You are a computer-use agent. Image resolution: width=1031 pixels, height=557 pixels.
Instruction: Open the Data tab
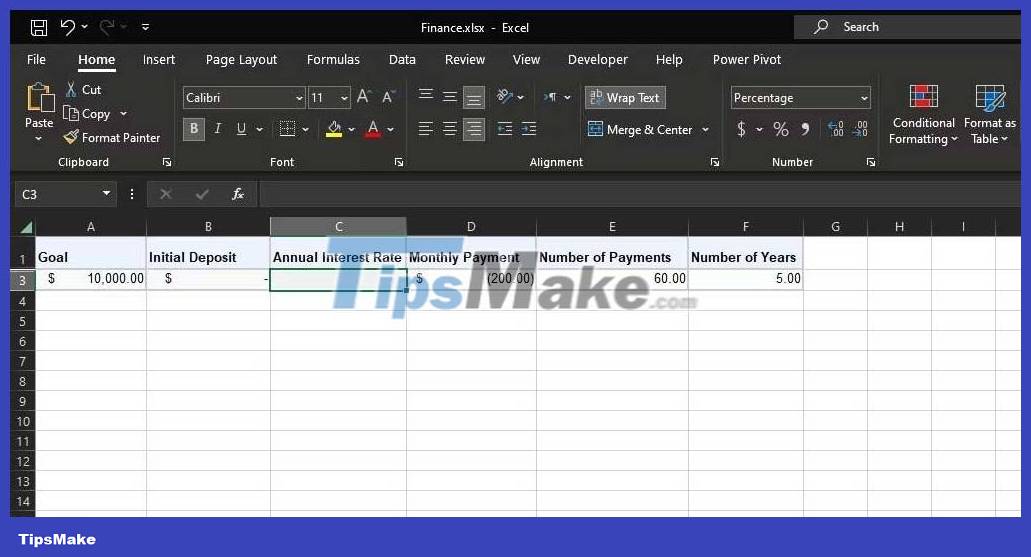click(x=402, y=60)
